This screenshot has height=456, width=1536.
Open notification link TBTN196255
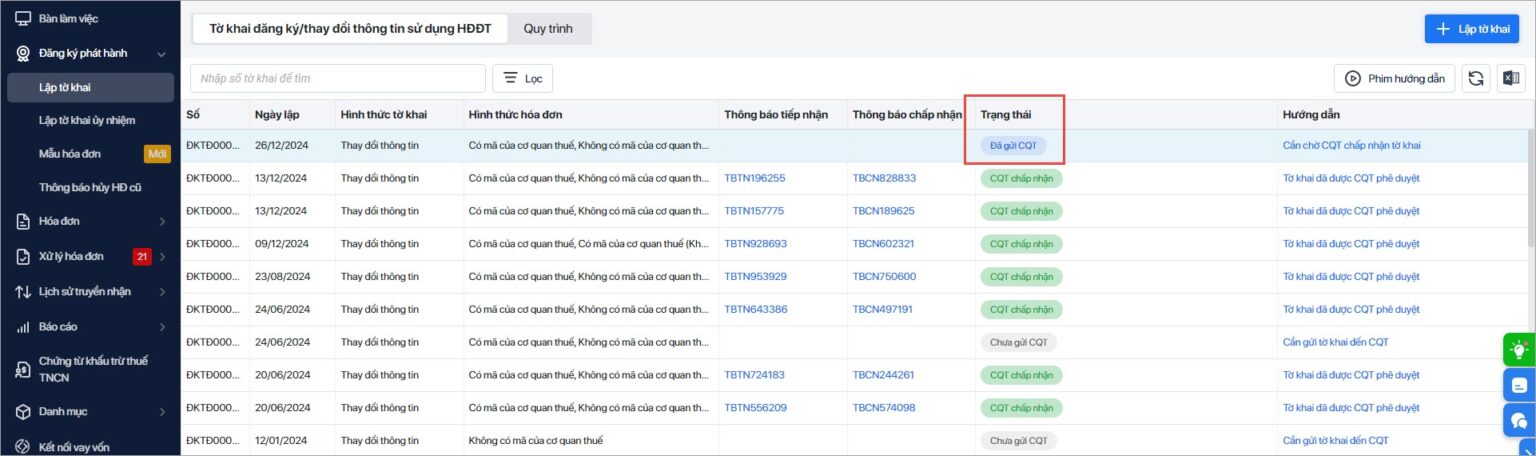point(755,178)
